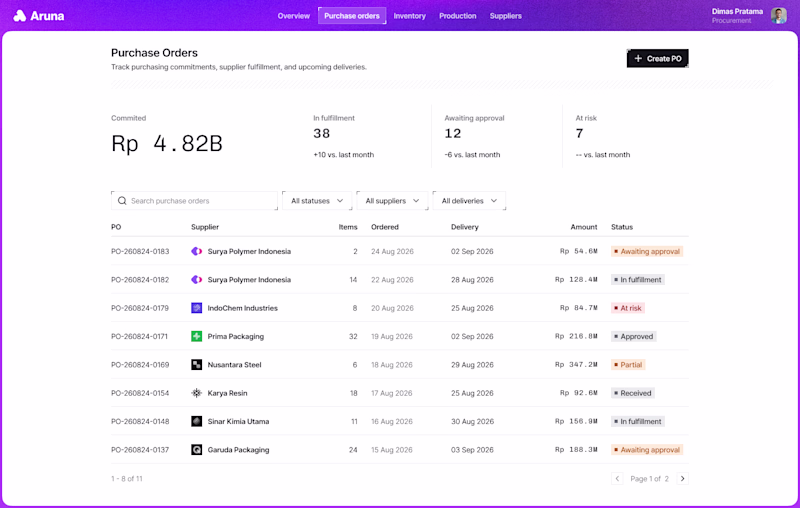The width and height of the screenshot is (800, 508).
Task: Open Dimas Pratama's profile avatar
Action: tap(779, 16)
